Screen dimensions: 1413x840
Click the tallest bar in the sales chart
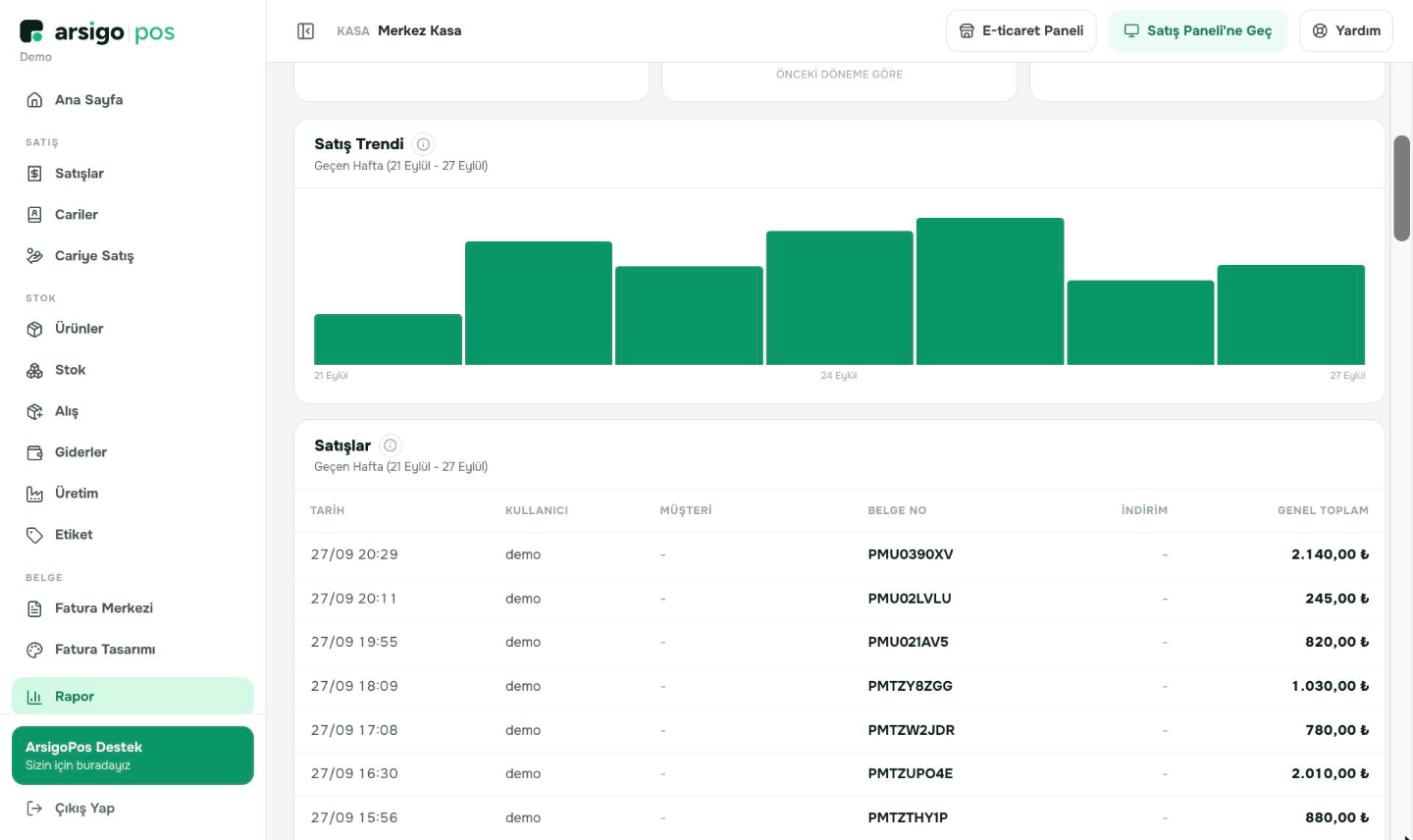click(x=990, y=291)
